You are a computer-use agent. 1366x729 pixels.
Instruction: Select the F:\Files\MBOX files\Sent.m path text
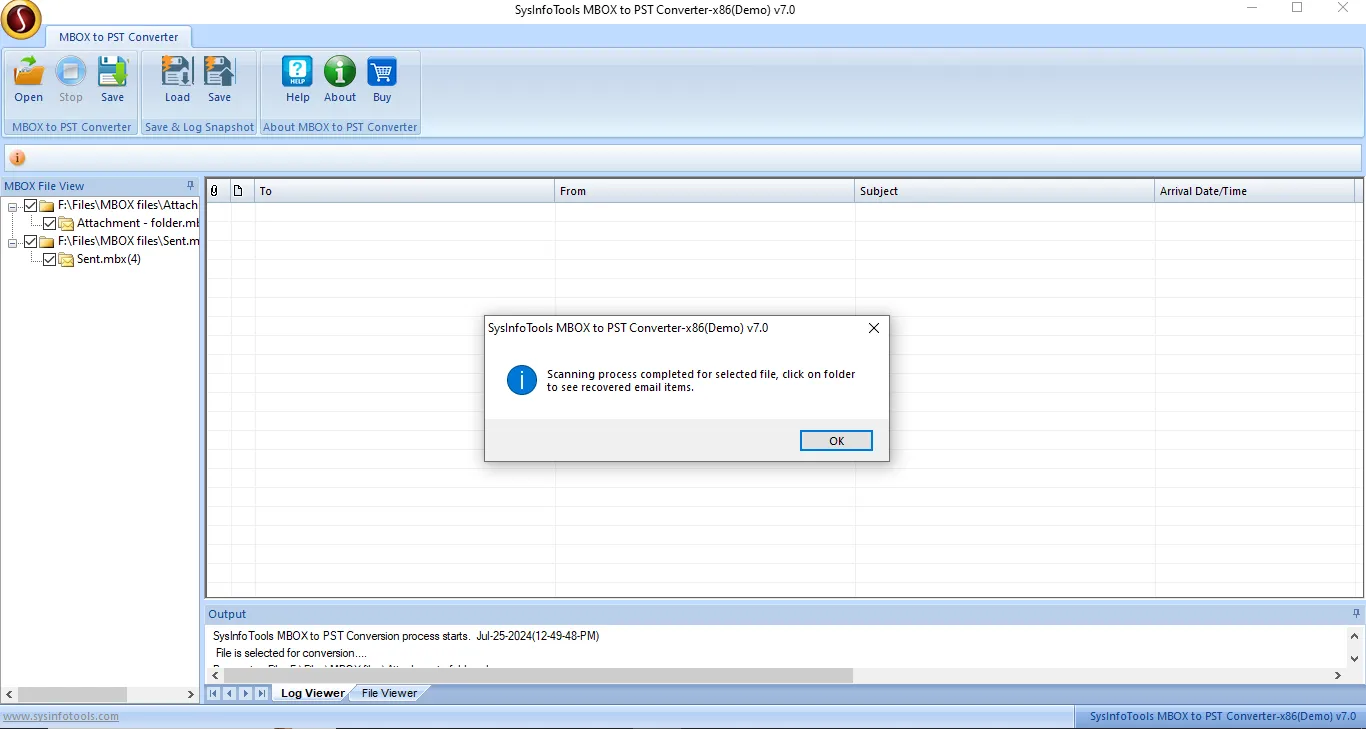[128, 241]
